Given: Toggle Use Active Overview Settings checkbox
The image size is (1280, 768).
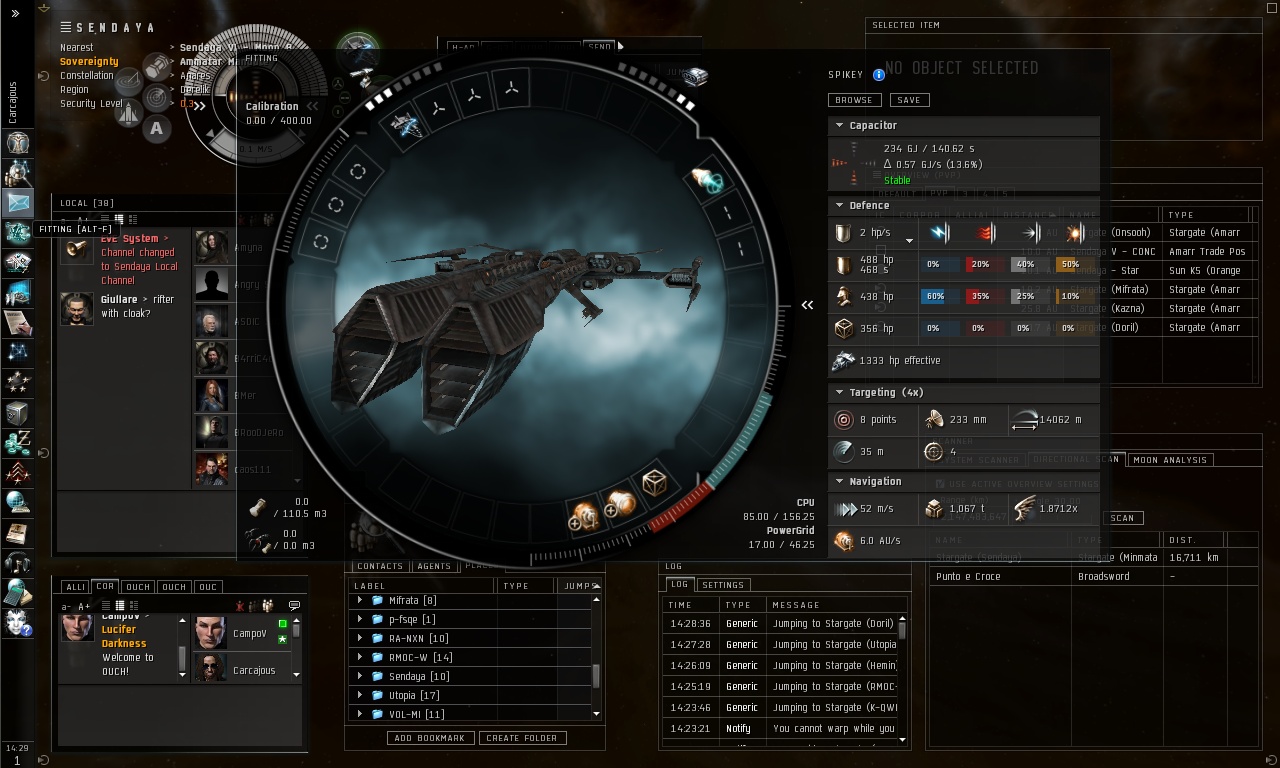Looking at the screenshot, I should [x=940, y=484].
